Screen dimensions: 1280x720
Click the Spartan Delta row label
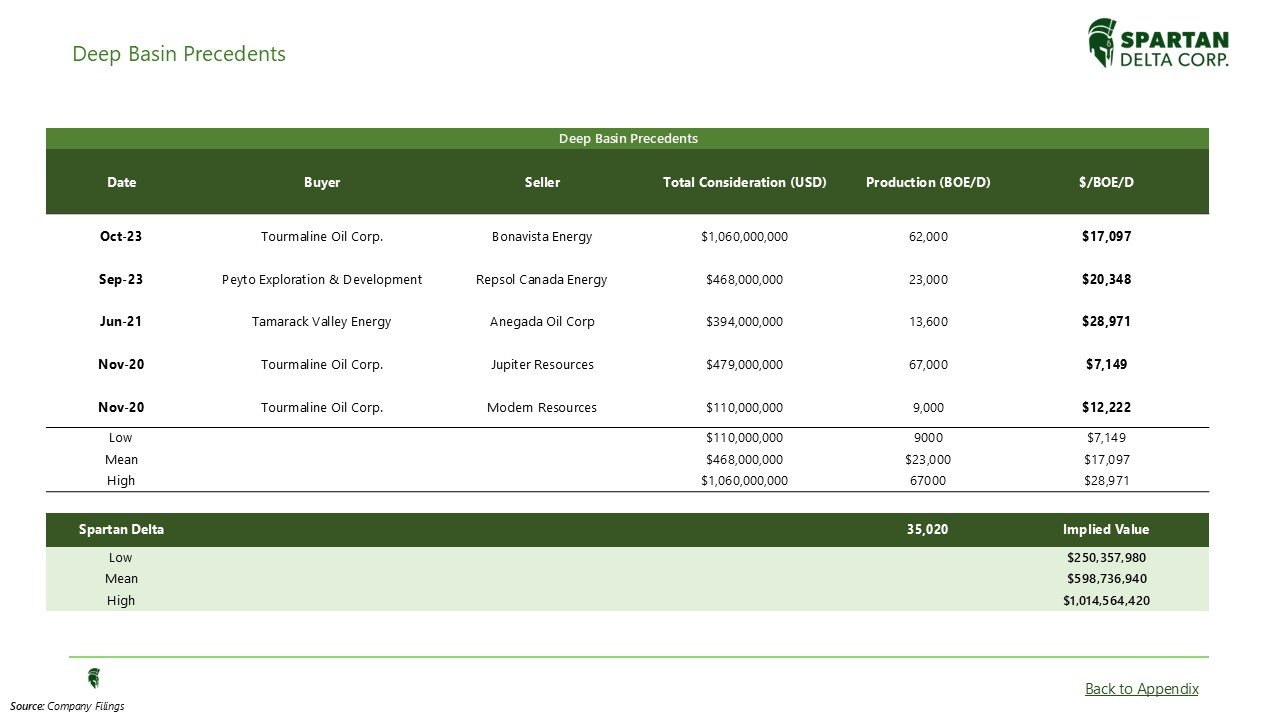point(121,530)
